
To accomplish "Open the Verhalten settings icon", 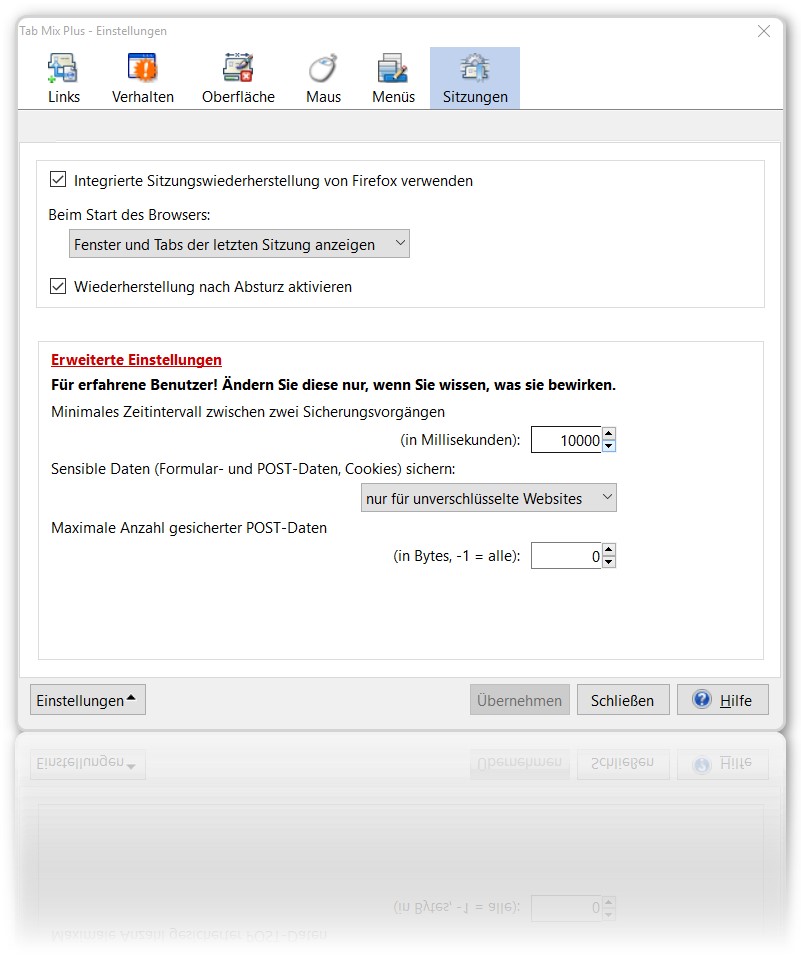I will pyautogui.click(x=142, y=67).
